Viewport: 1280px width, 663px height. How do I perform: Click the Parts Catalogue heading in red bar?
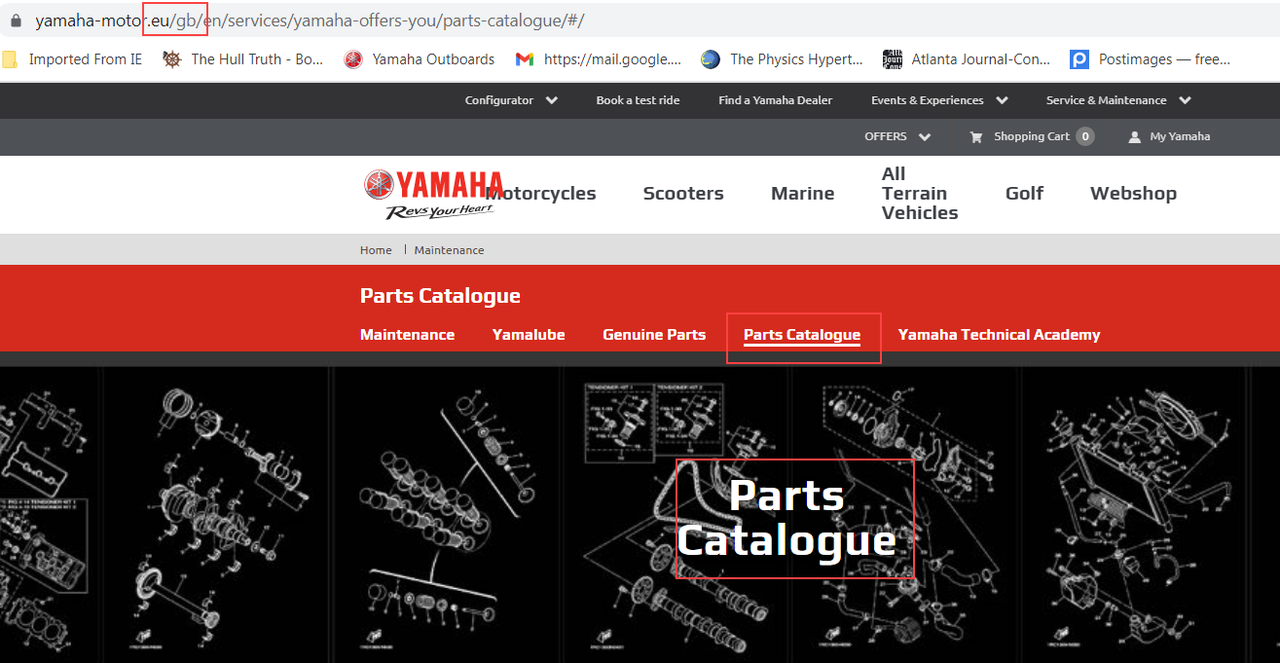pos(440,296)
